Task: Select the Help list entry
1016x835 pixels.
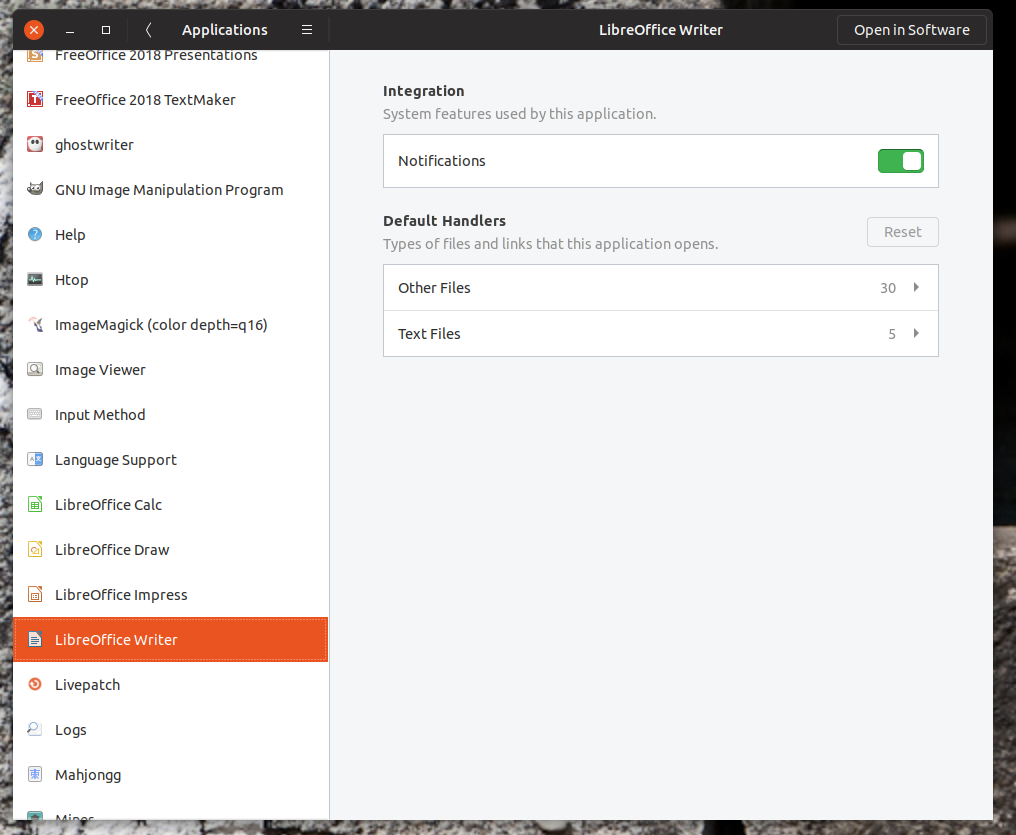Action: click(x=170, y=234)
